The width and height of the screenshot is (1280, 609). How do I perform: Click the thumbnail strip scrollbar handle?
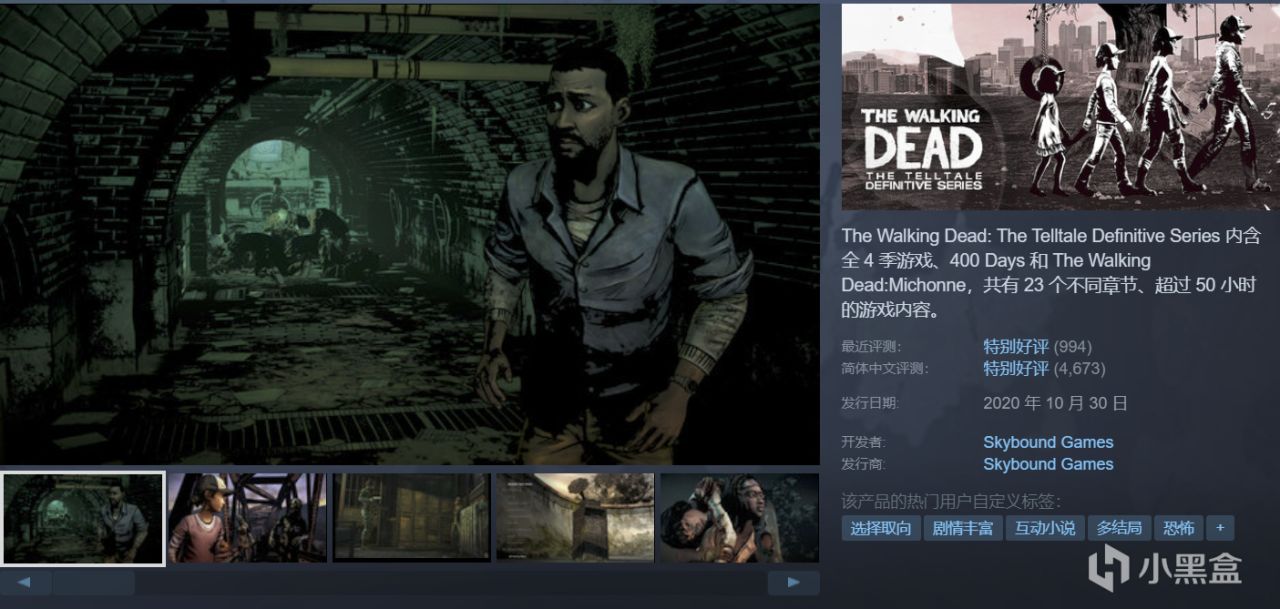94,582
